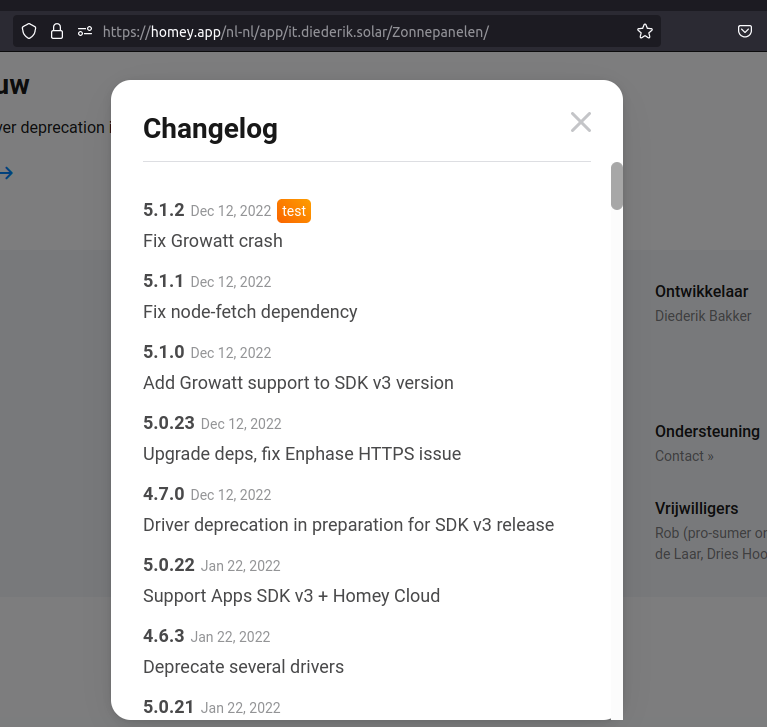
Task: Open the Contact » support link
Action: [x=684, y=456]
